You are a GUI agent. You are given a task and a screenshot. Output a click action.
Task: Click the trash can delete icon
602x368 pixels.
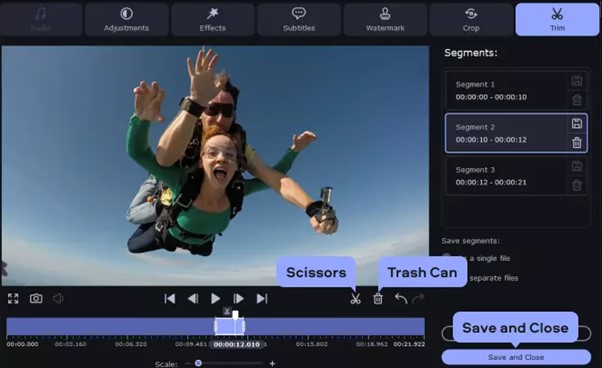378,299
